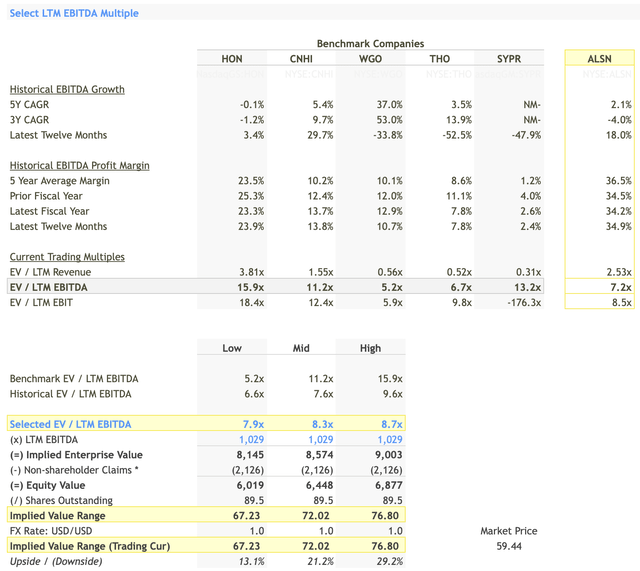Click the Low column header
This screenshot has width=640, height=571.
[x=232, y=348]
